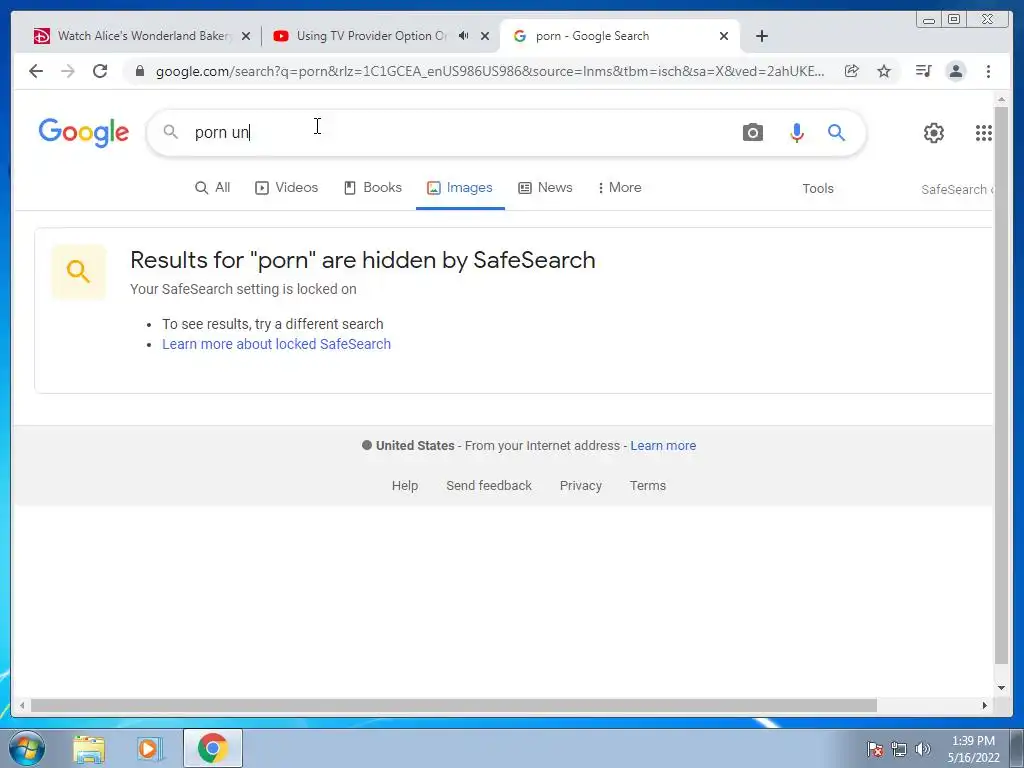Click the vertical scrollbar up arrow

click(x=1001, y=99)
